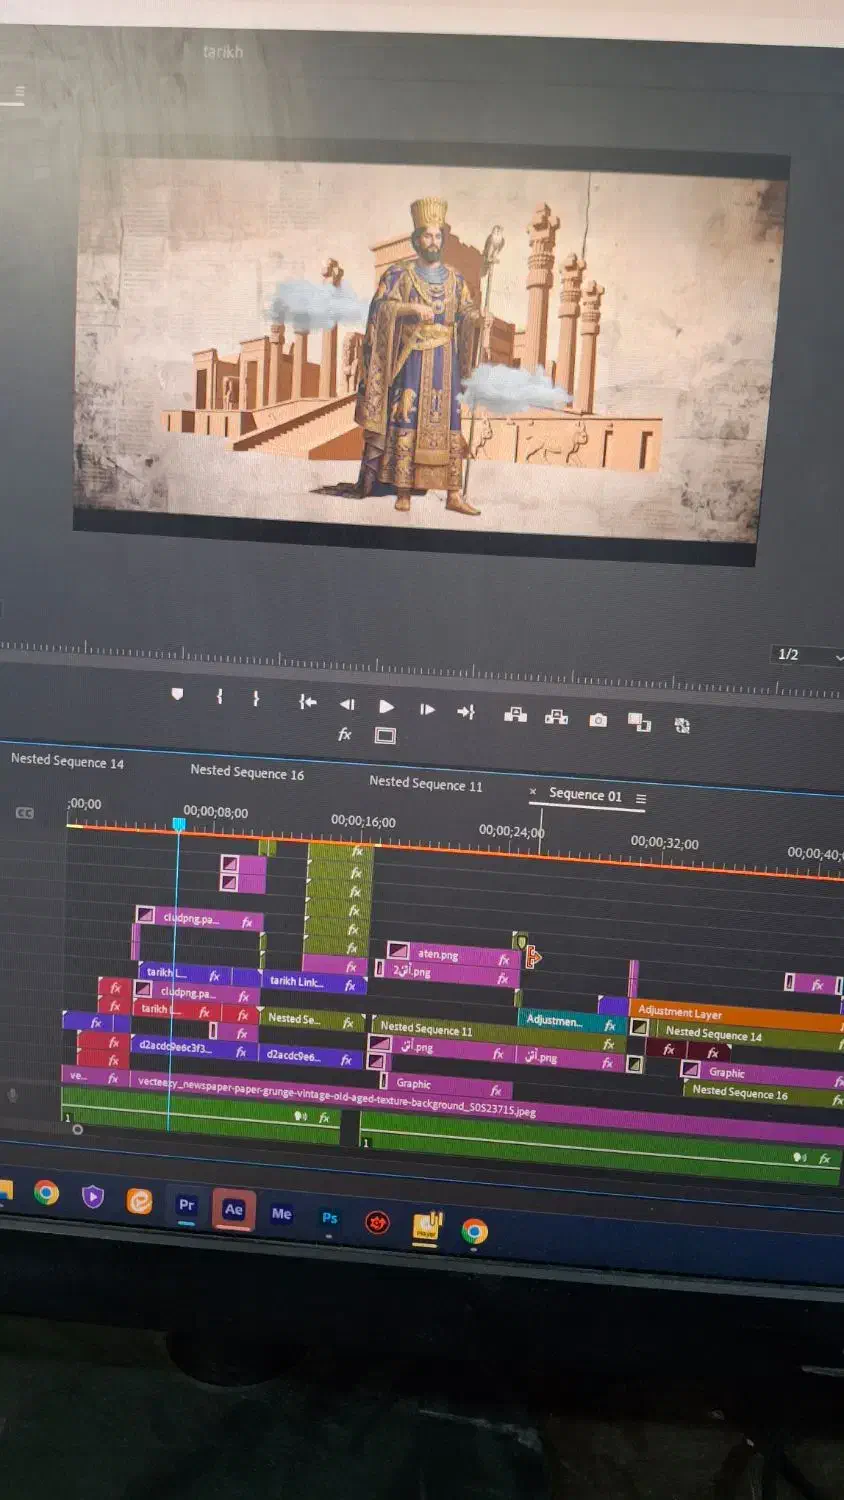Switch to the Nested Sequence 16 tab

[247, 772]
